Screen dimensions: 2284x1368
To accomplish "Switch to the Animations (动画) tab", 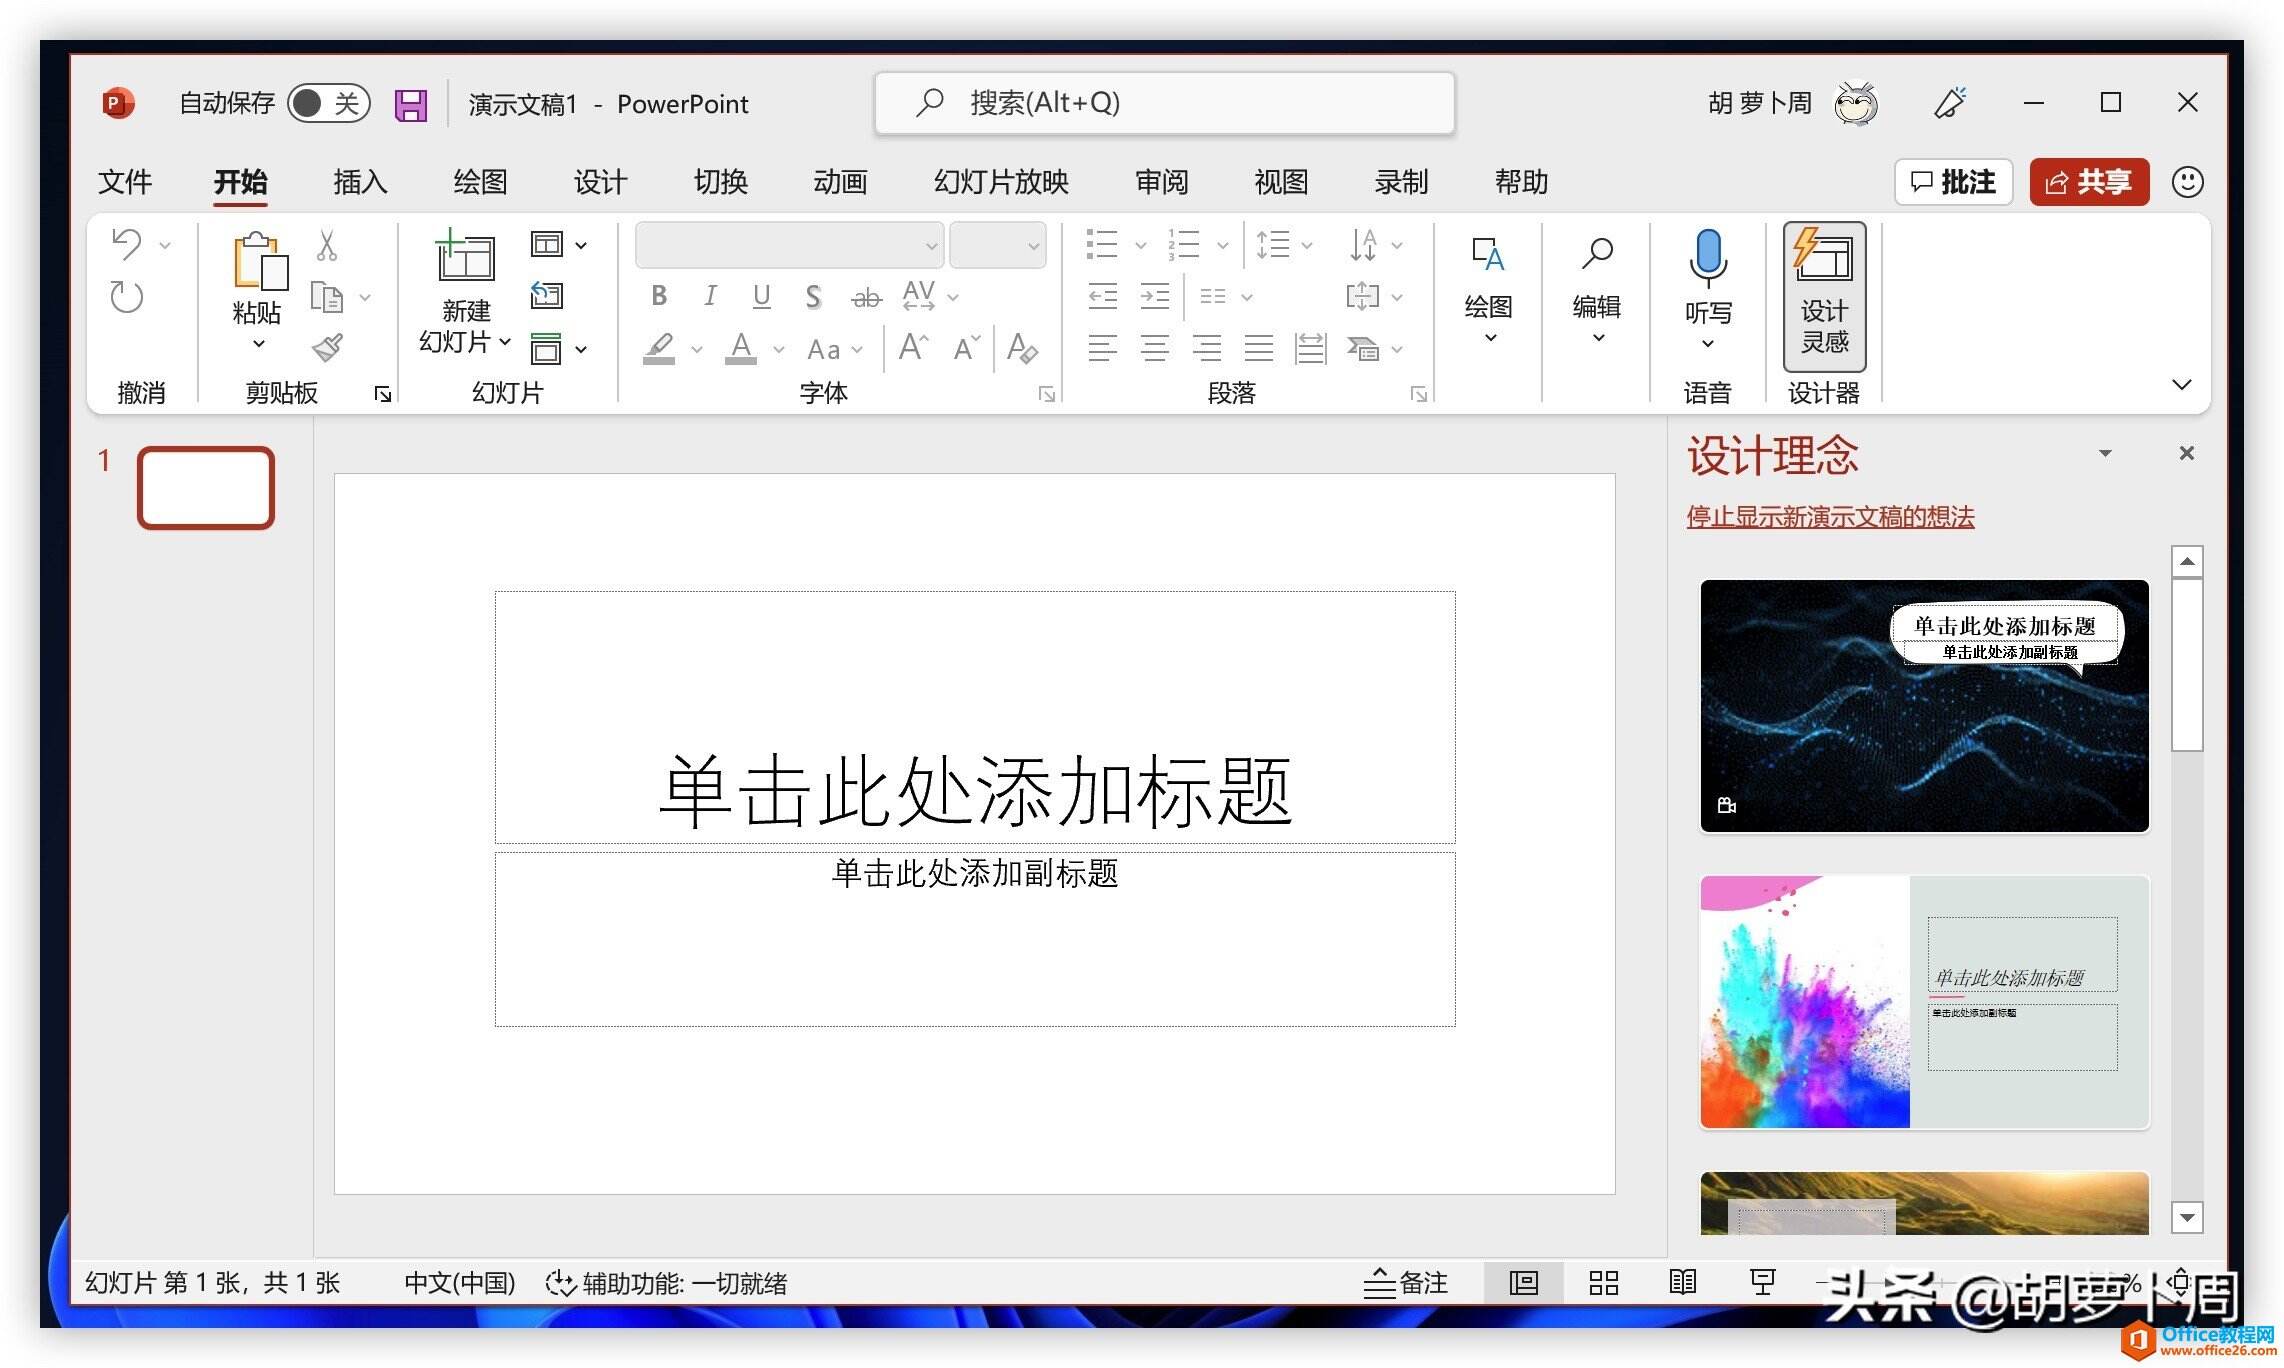I will (x=839, y=182).
